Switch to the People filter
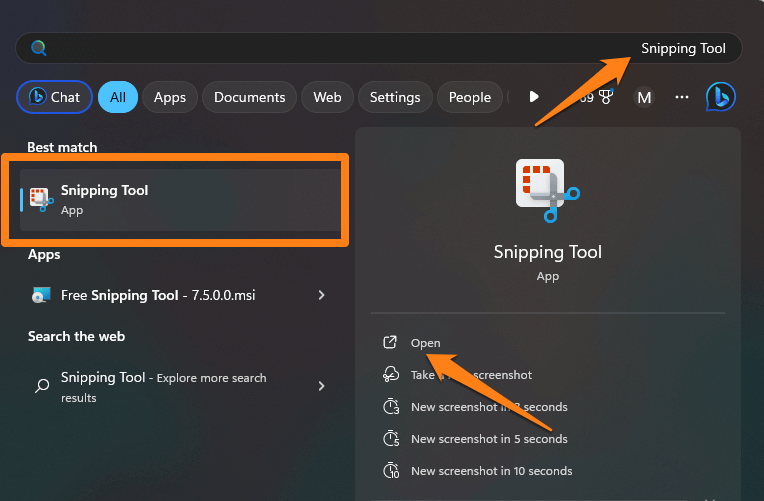The width and height of the screenshot is (764, 501). click(x=470, y=97)
